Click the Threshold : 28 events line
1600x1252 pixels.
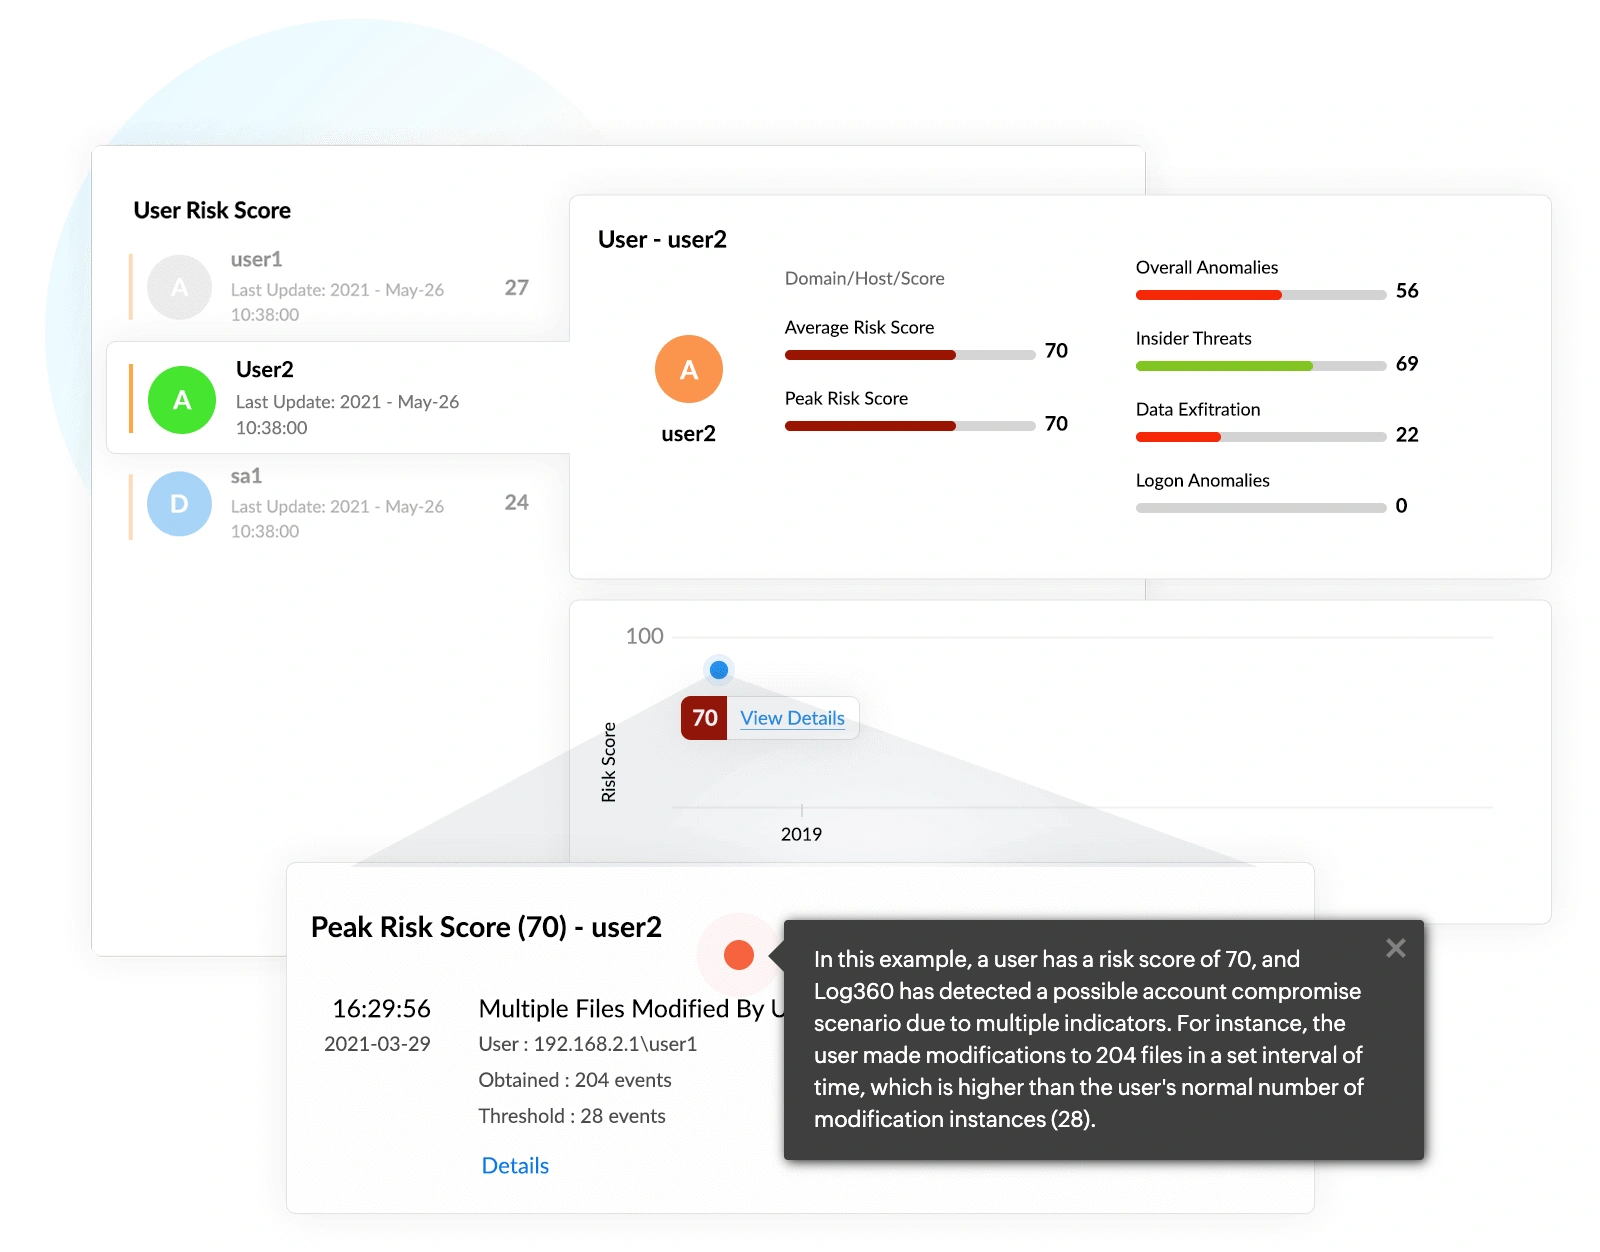[572, 1116]
